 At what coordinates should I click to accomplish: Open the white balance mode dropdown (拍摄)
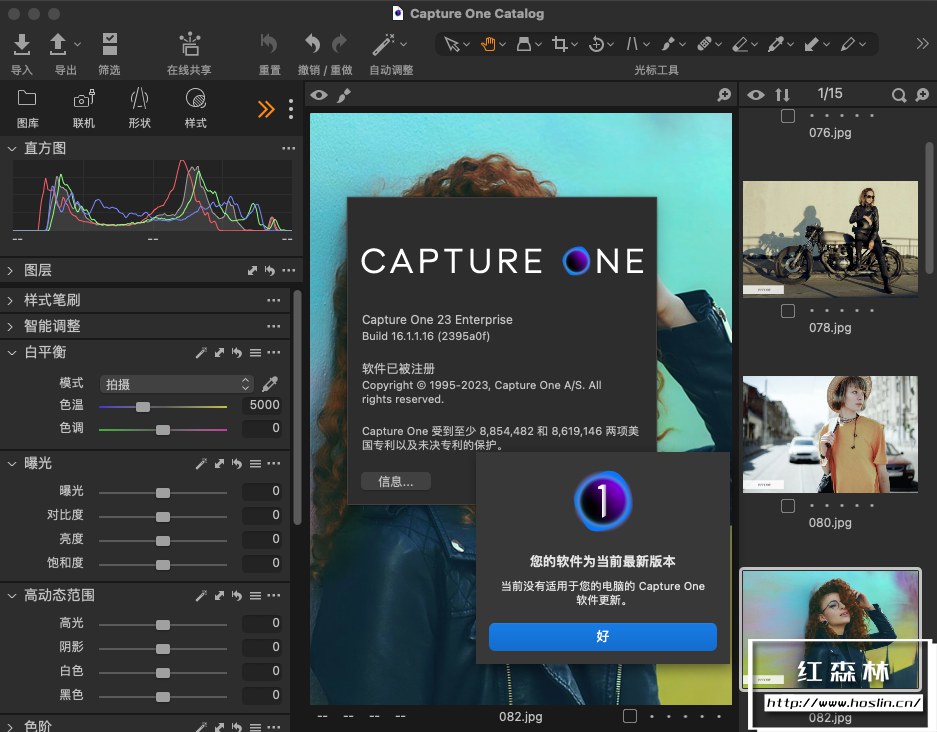[x=176, y=384]
